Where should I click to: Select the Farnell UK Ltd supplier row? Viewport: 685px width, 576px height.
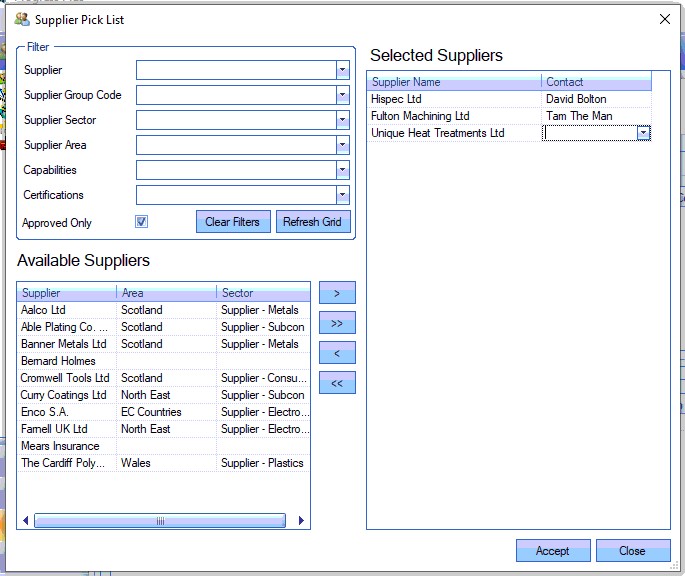click(163, 429)
